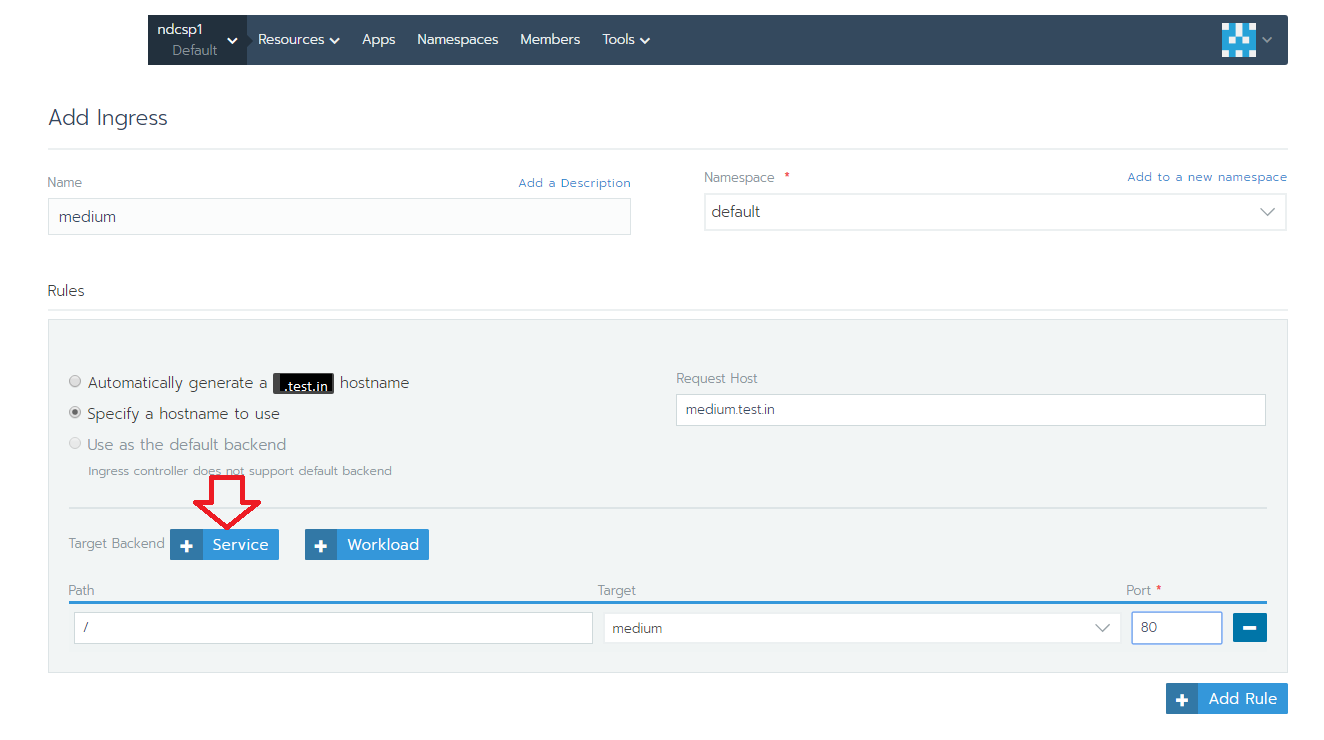
Task: Open Members in navigation bar
Action: pos(550,40)
